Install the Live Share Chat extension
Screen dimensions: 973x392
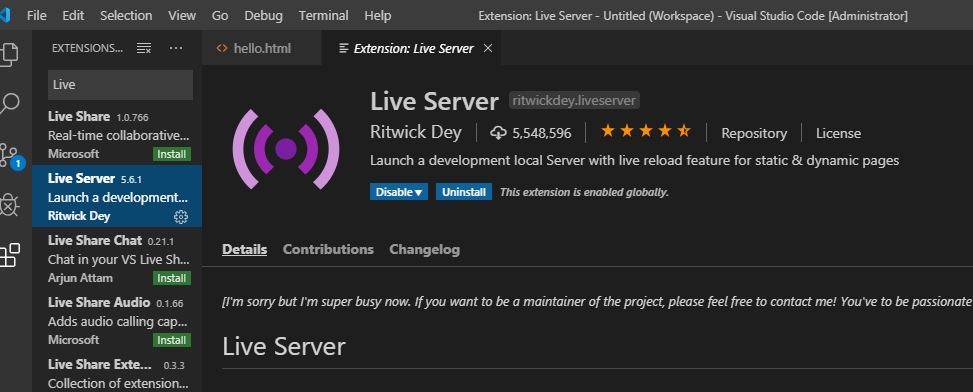pos(172,278)
